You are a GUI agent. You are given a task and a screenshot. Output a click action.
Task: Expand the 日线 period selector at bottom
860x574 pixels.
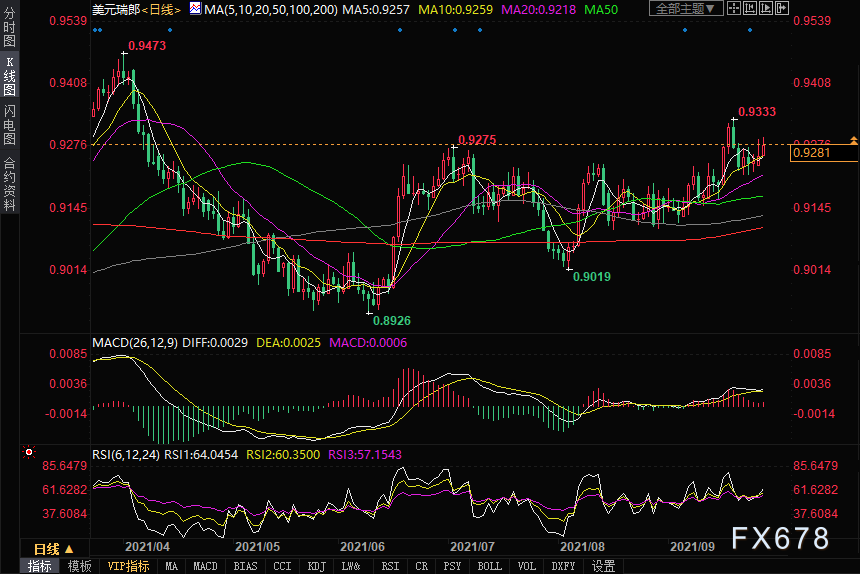point(53,549)
